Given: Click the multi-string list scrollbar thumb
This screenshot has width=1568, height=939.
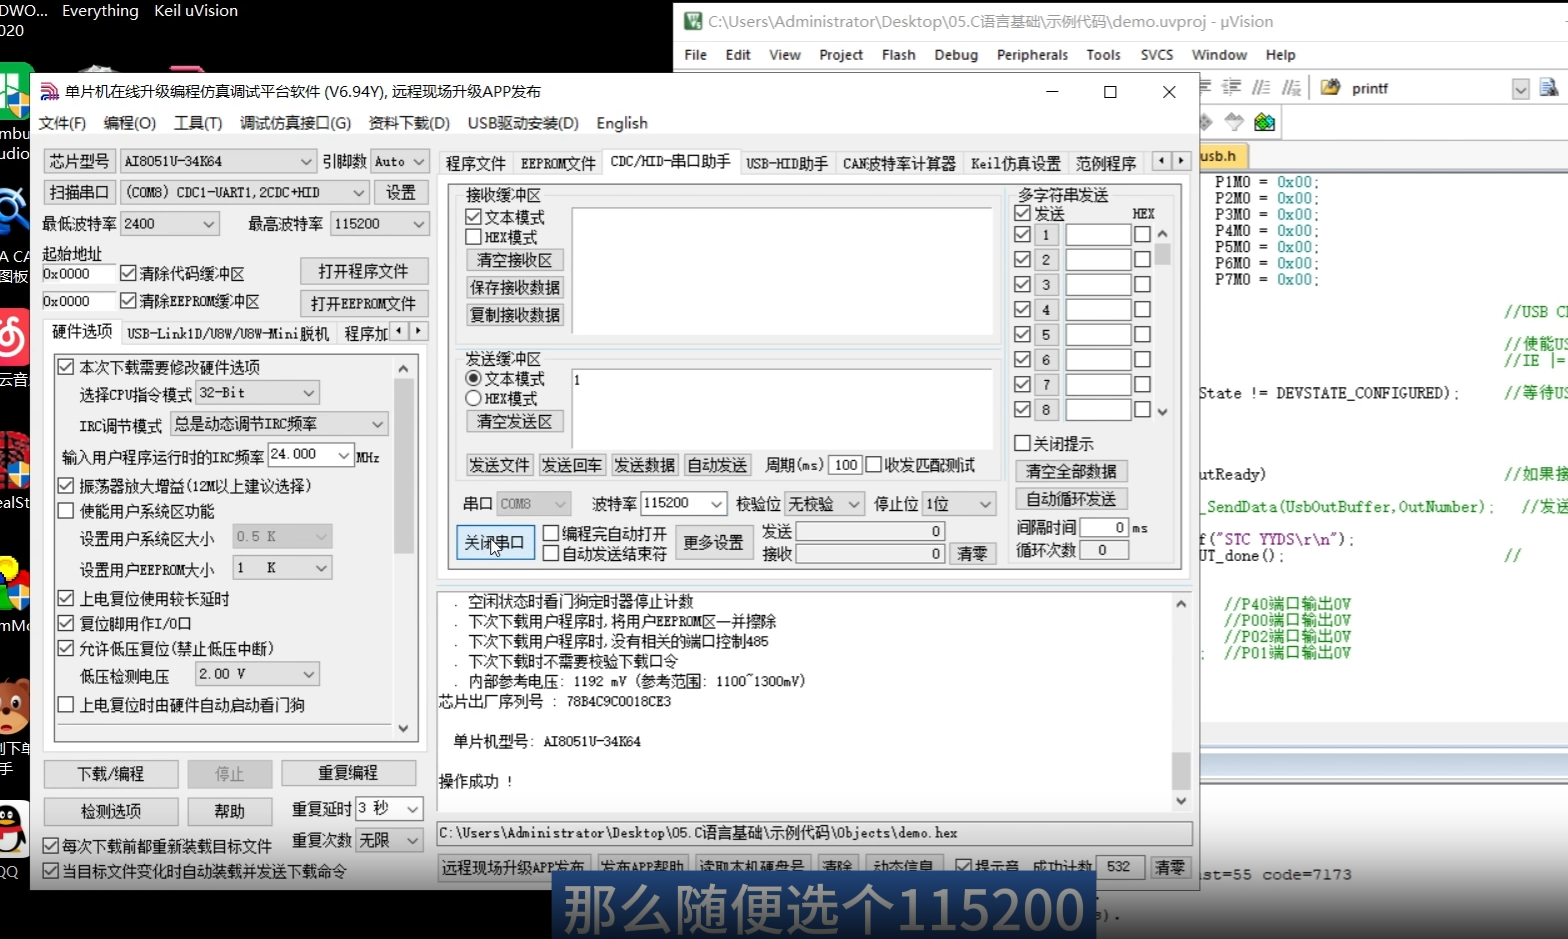Looking at the screenshot, I should coord(1162,253).
